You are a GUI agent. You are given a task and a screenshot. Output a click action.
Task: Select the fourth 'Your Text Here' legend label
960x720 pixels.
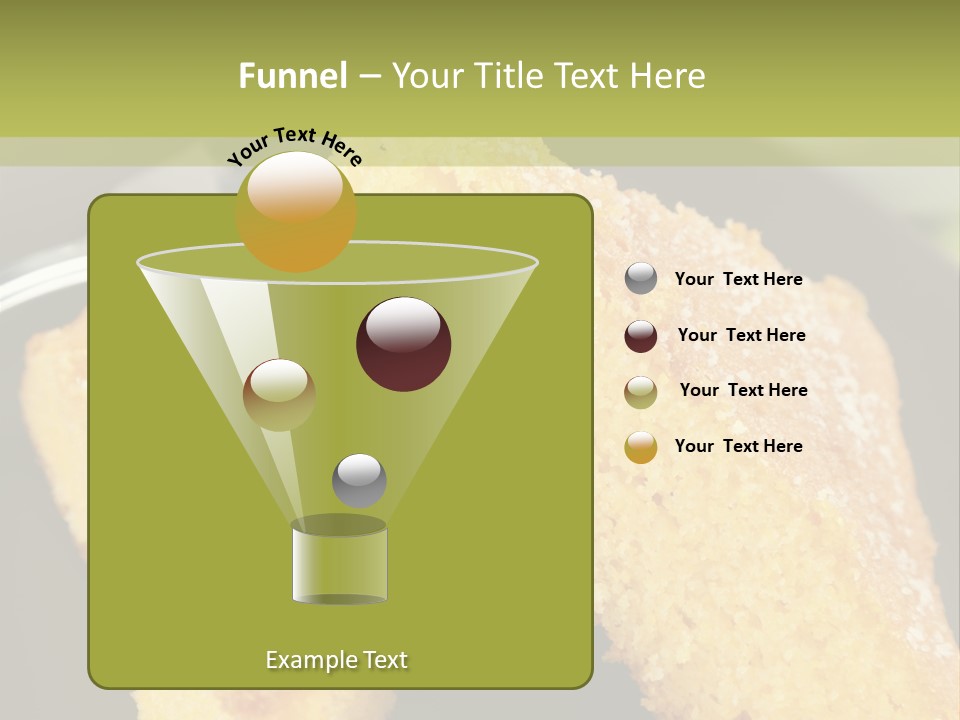click(x=738, y=446)
